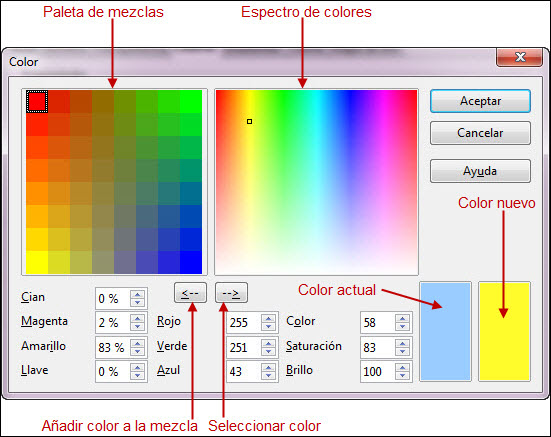Decrease the Brillo value with down arrow
The height and width of the screenshot is (437, 551).
coord(402,375)
